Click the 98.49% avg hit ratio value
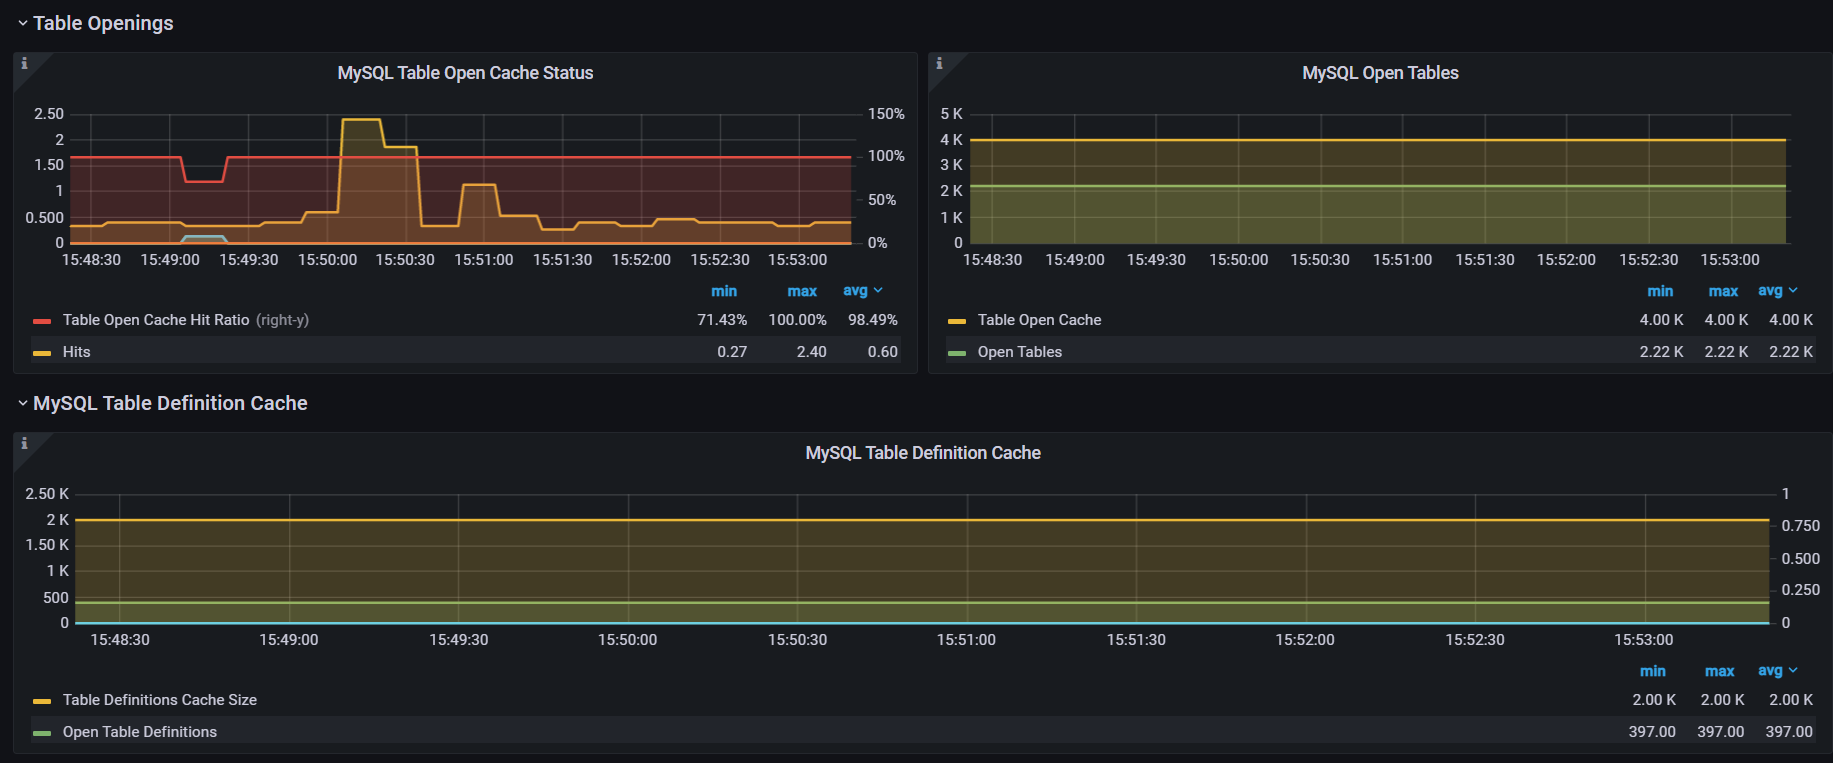1833x763 pixels. tap(873, 320)
